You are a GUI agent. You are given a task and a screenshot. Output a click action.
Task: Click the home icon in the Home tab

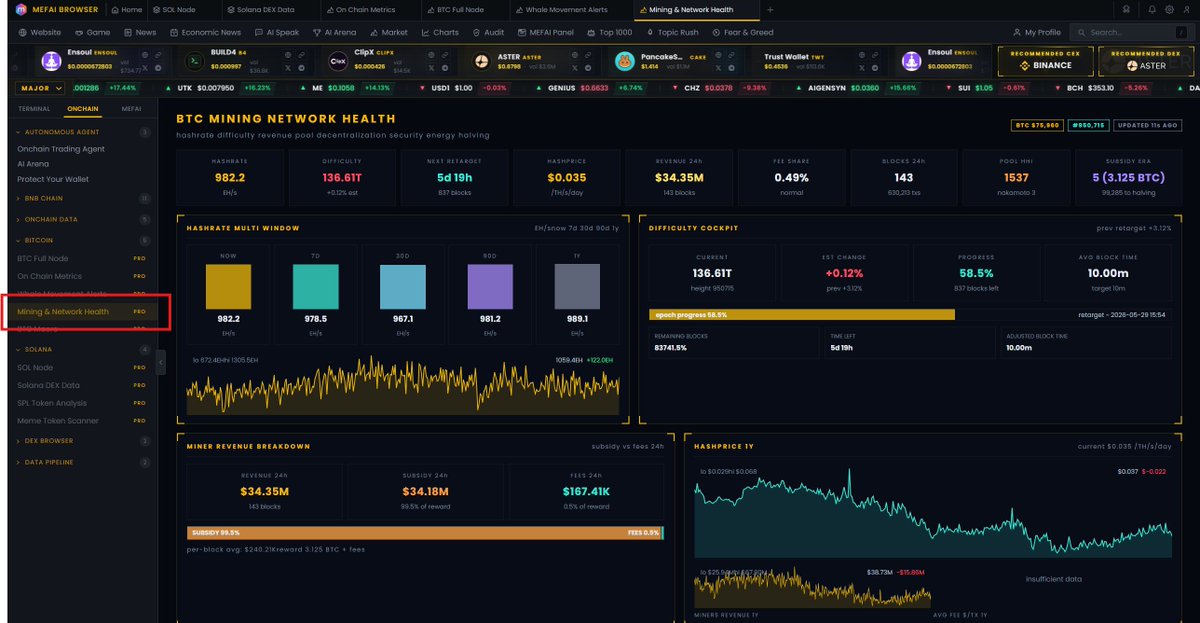(x=115, y=10)
